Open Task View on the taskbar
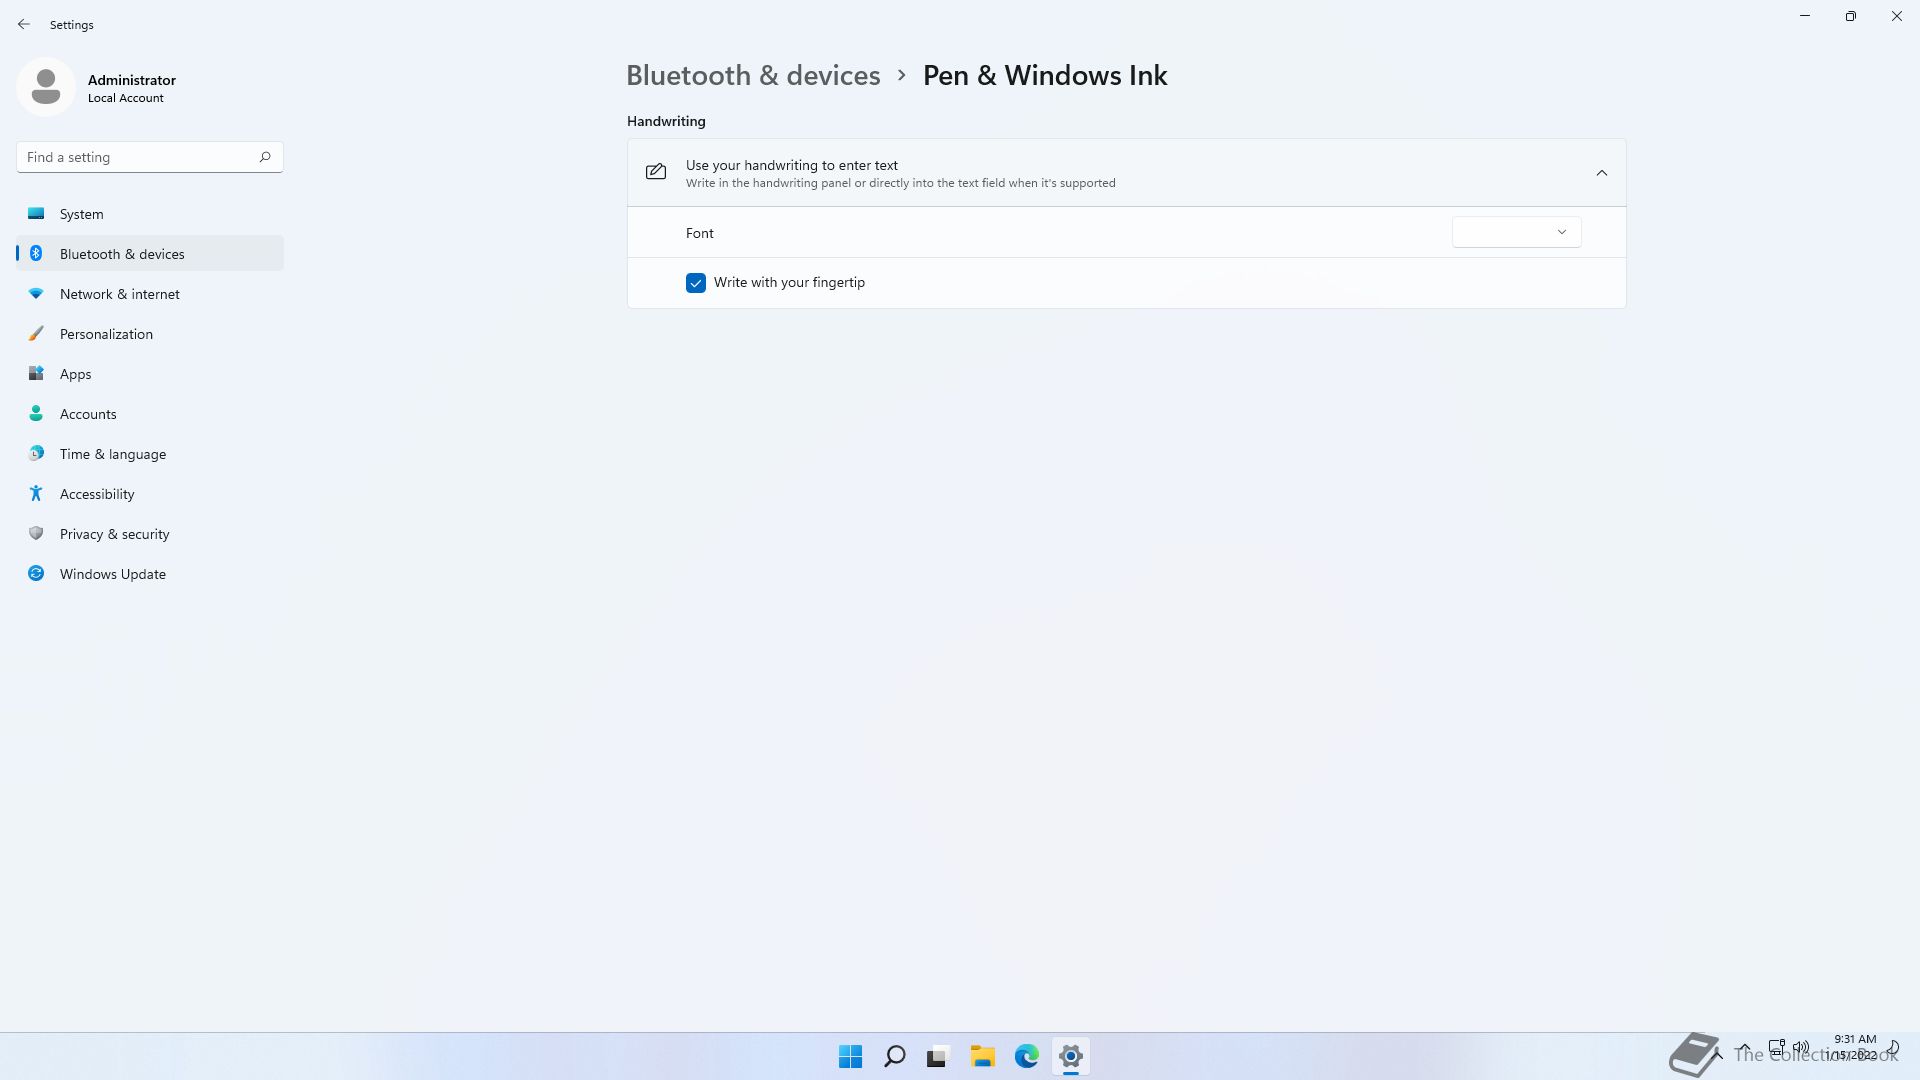The image size is (1920, 1080). [x=938, y=1056]
